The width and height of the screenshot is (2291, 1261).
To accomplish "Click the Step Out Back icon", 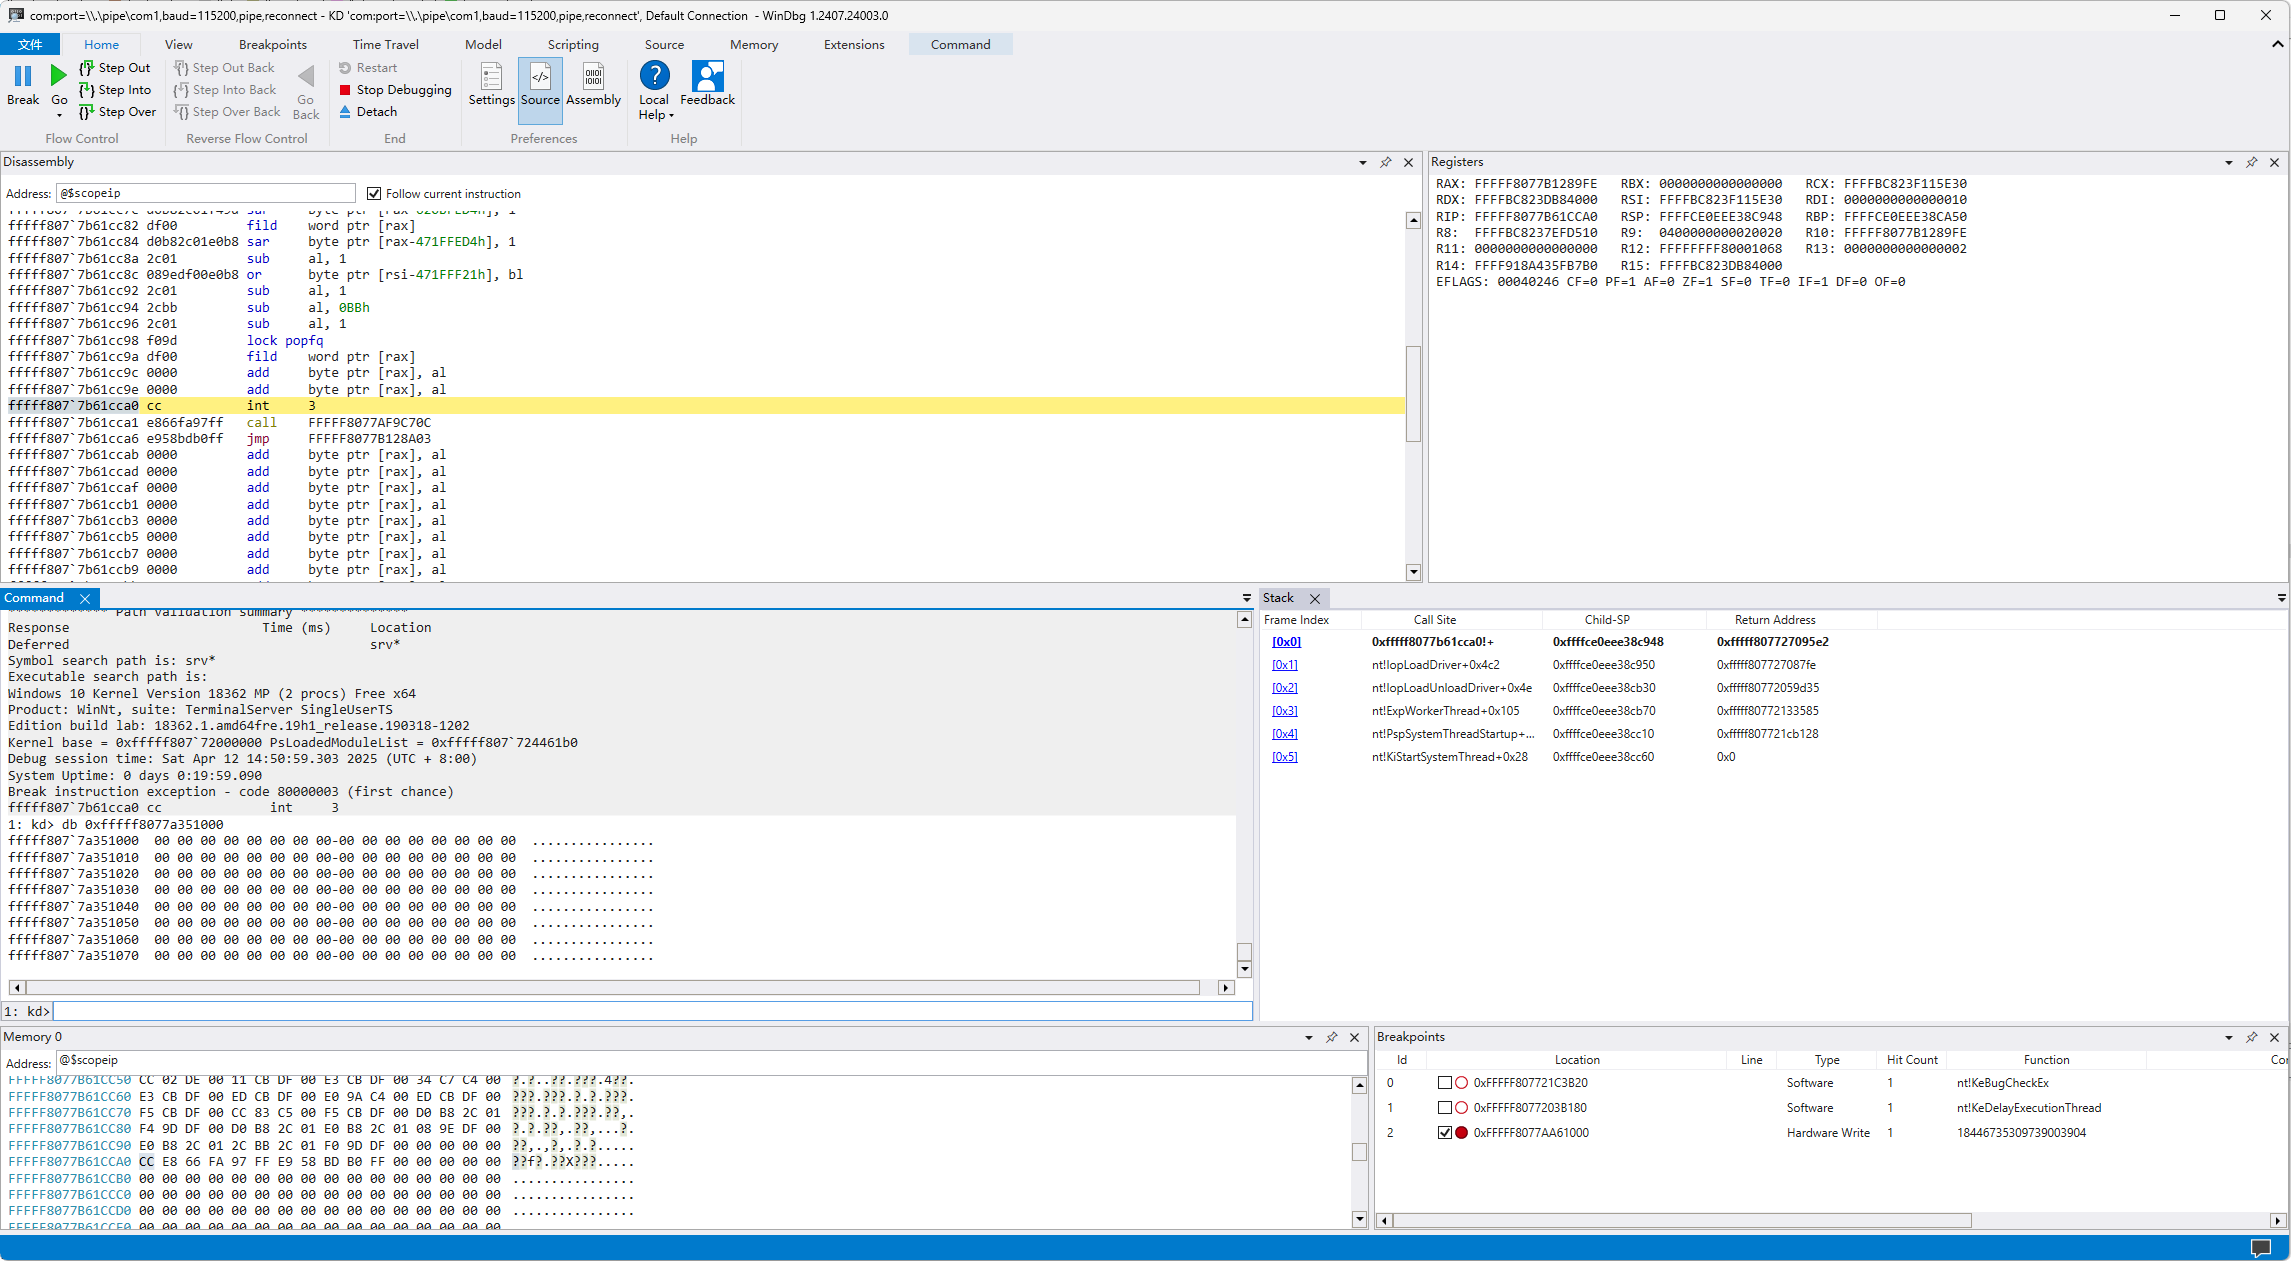I will tap(181, 68).
